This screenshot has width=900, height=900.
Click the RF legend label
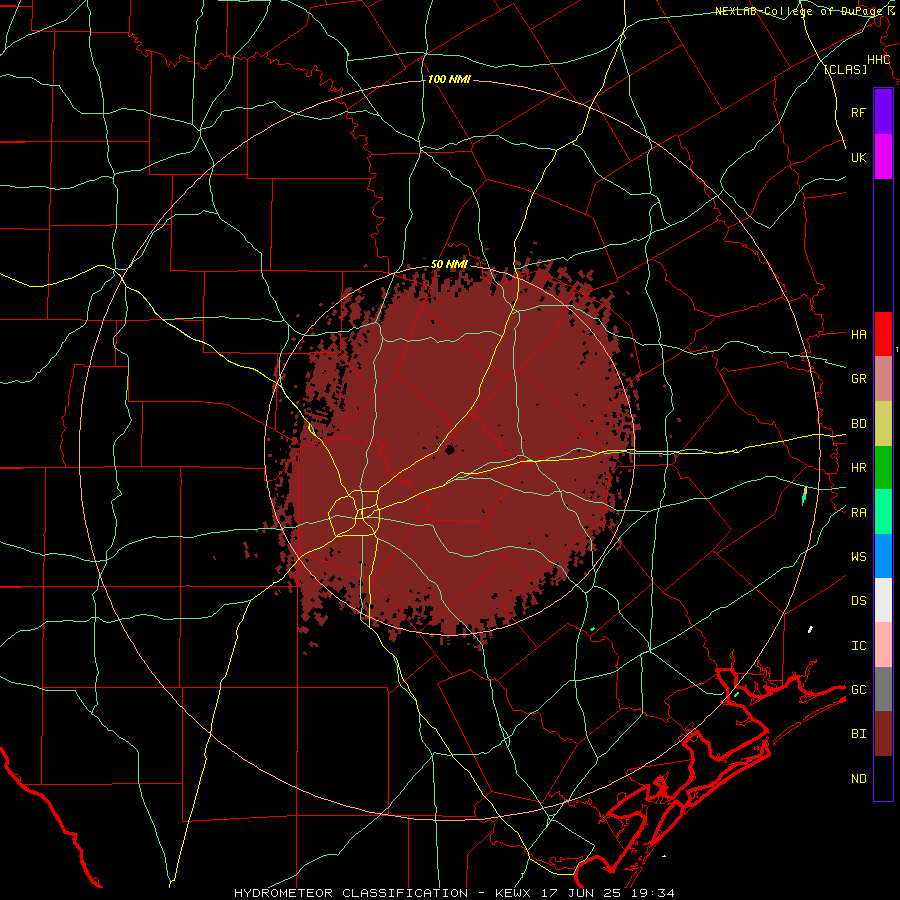859,112
